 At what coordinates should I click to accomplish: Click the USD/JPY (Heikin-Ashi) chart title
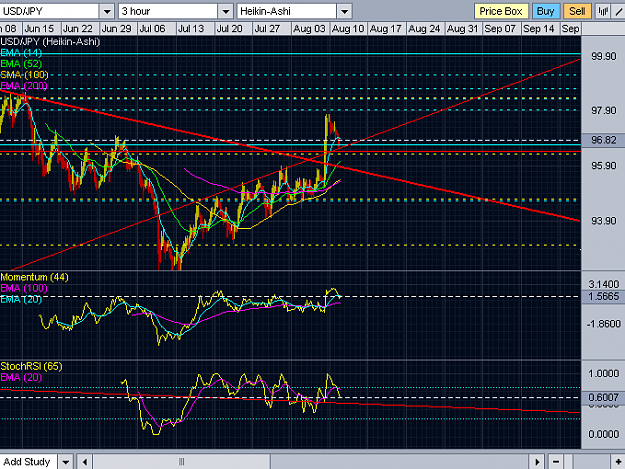click(50, 42)
